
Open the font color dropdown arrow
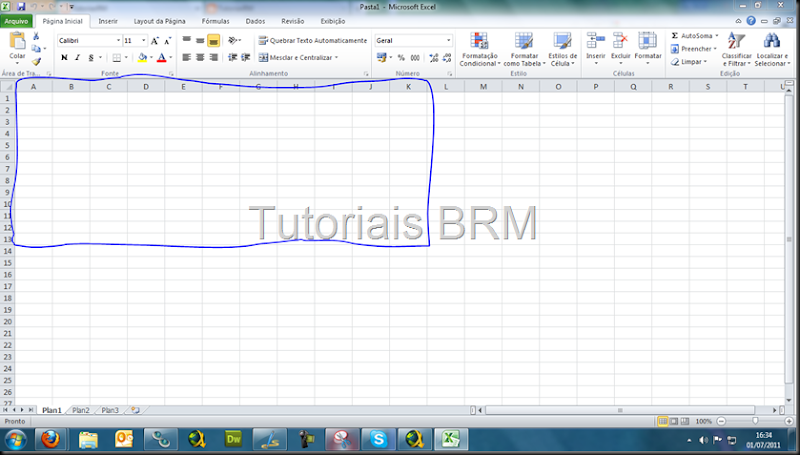pos(170,58)
